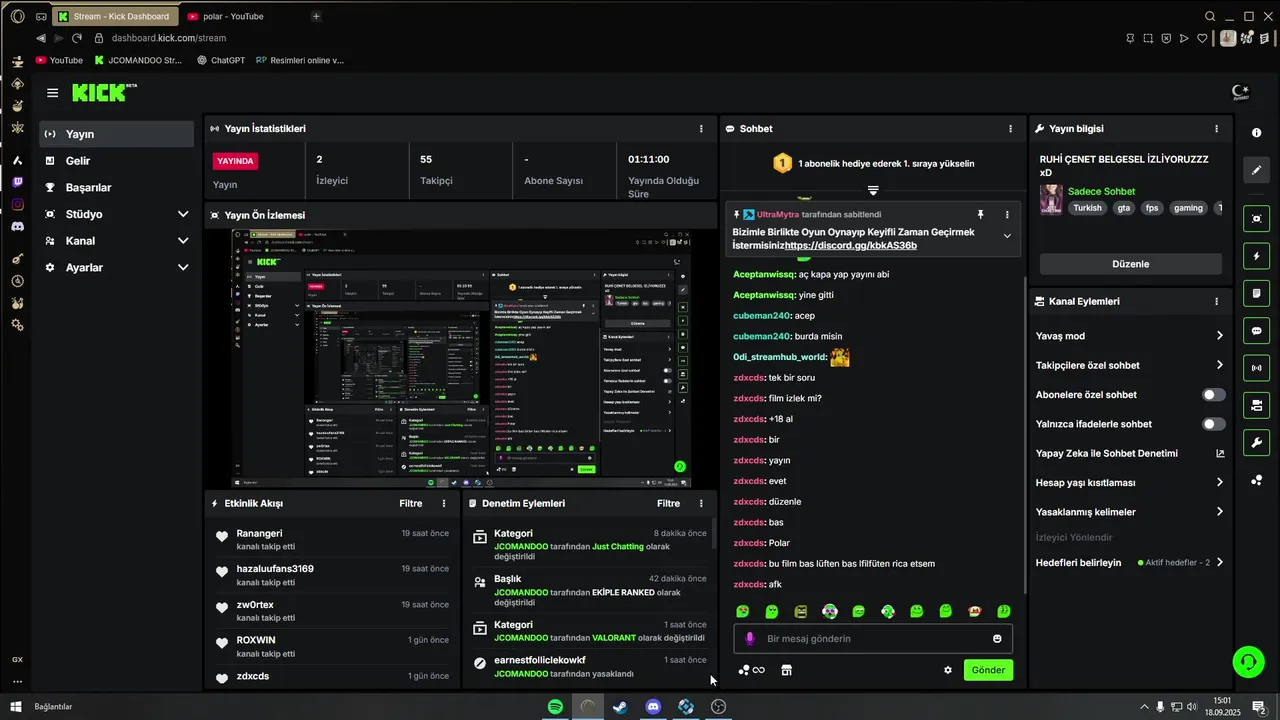The image size is (1280, 720).
Task: Open chat settings gear icon
Action: click(948, 670)
